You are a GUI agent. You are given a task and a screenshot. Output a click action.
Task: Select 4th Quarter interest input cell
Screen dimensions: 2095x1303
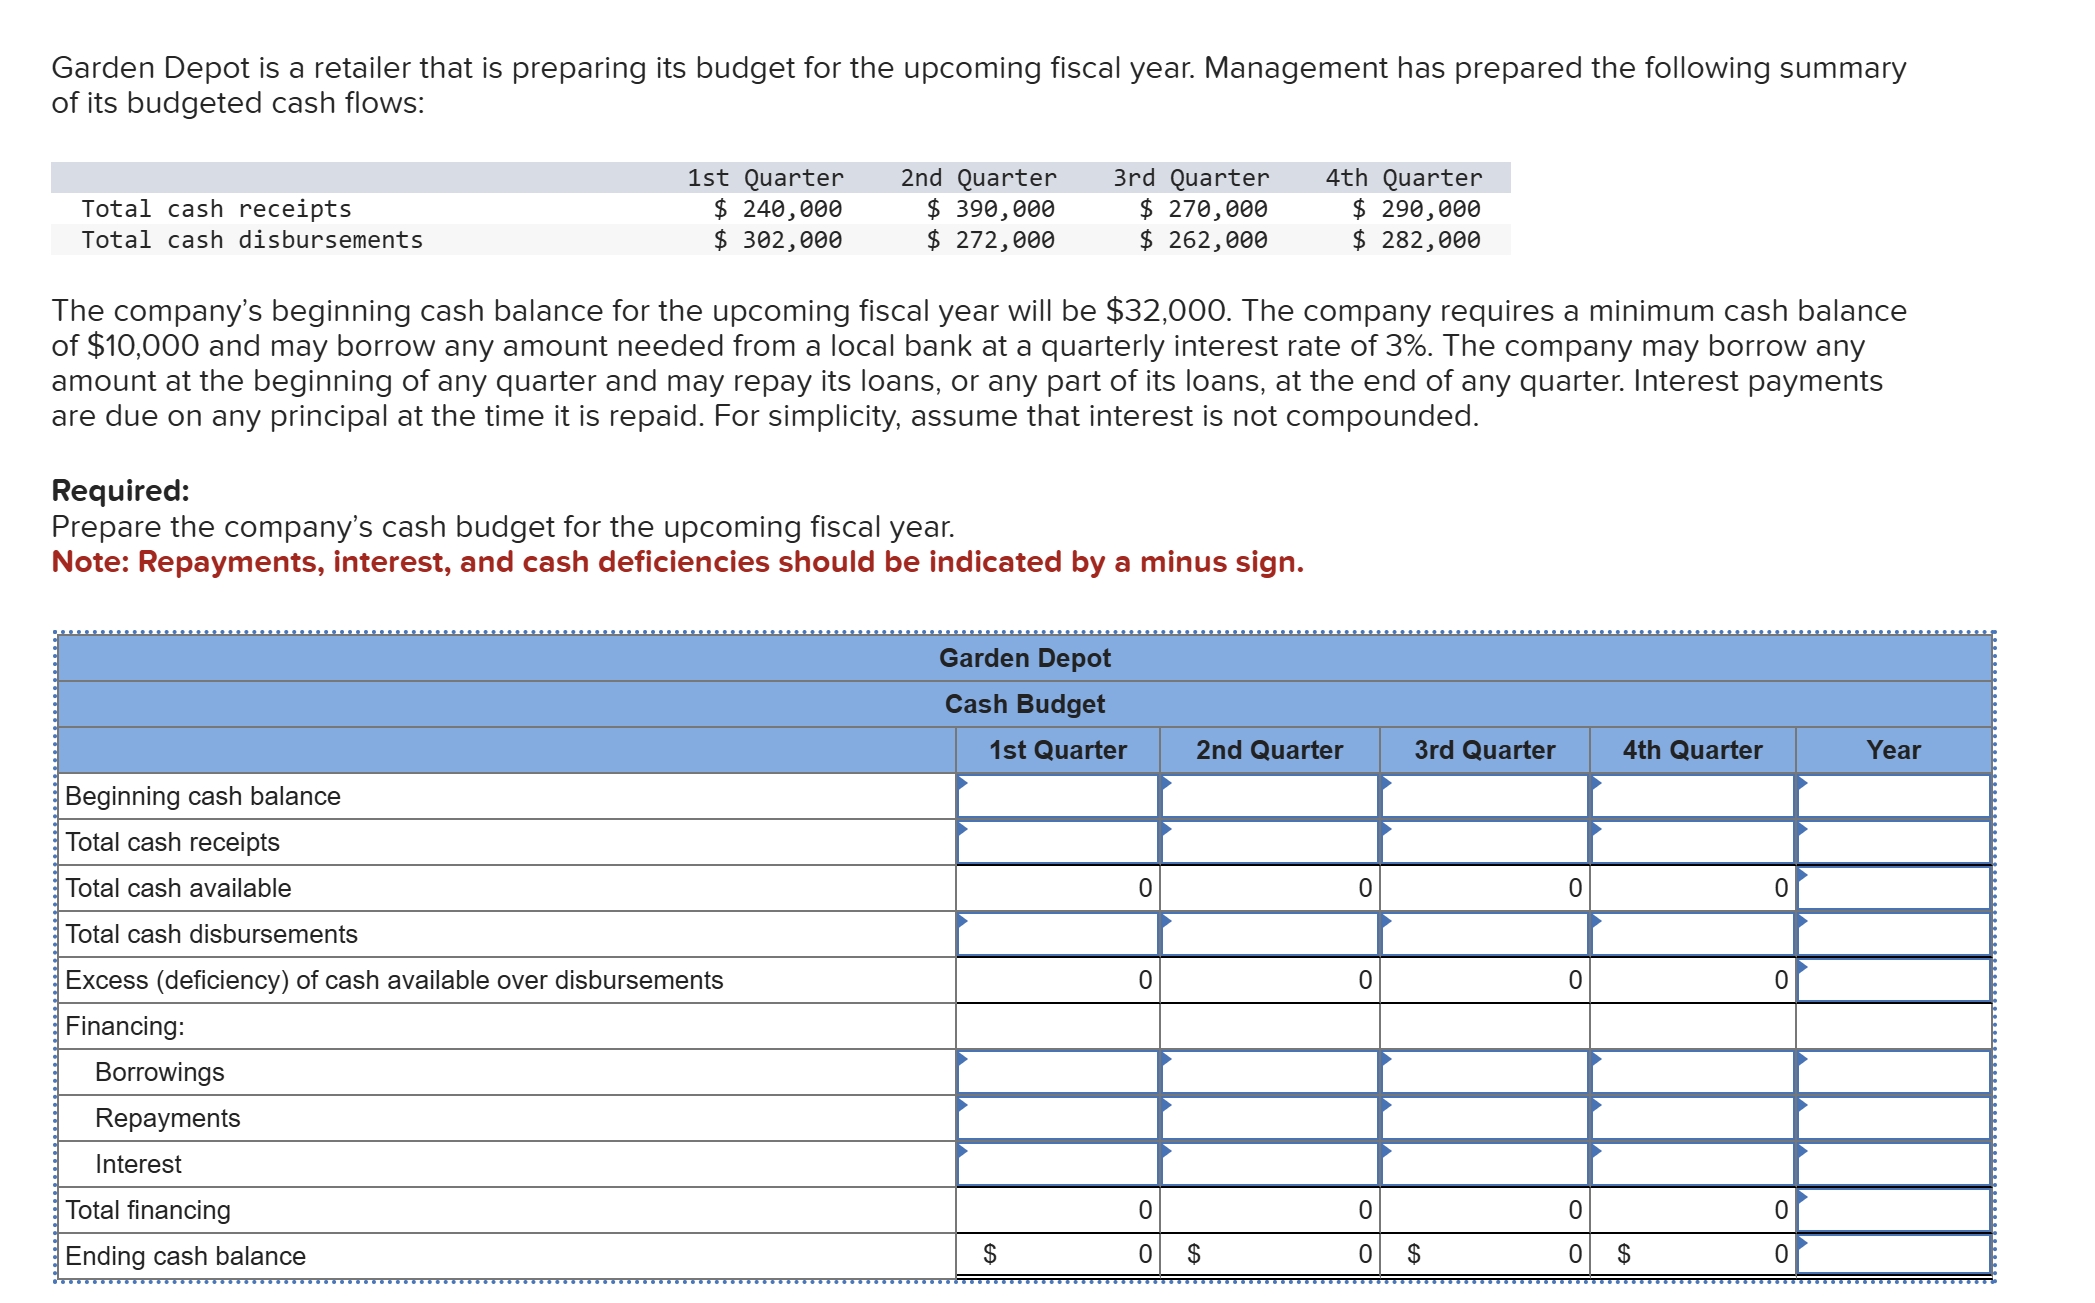[1693, 1165]
